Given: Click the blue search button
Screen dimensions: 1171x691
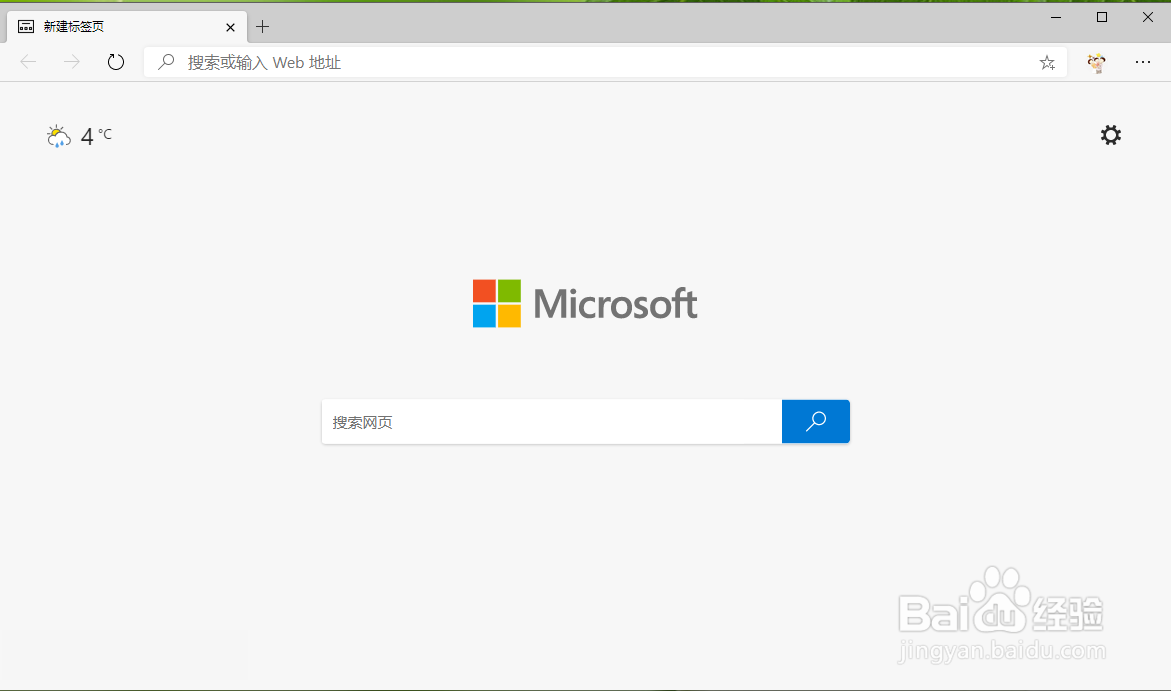Looking at the screenshot, I should point(816,421).
